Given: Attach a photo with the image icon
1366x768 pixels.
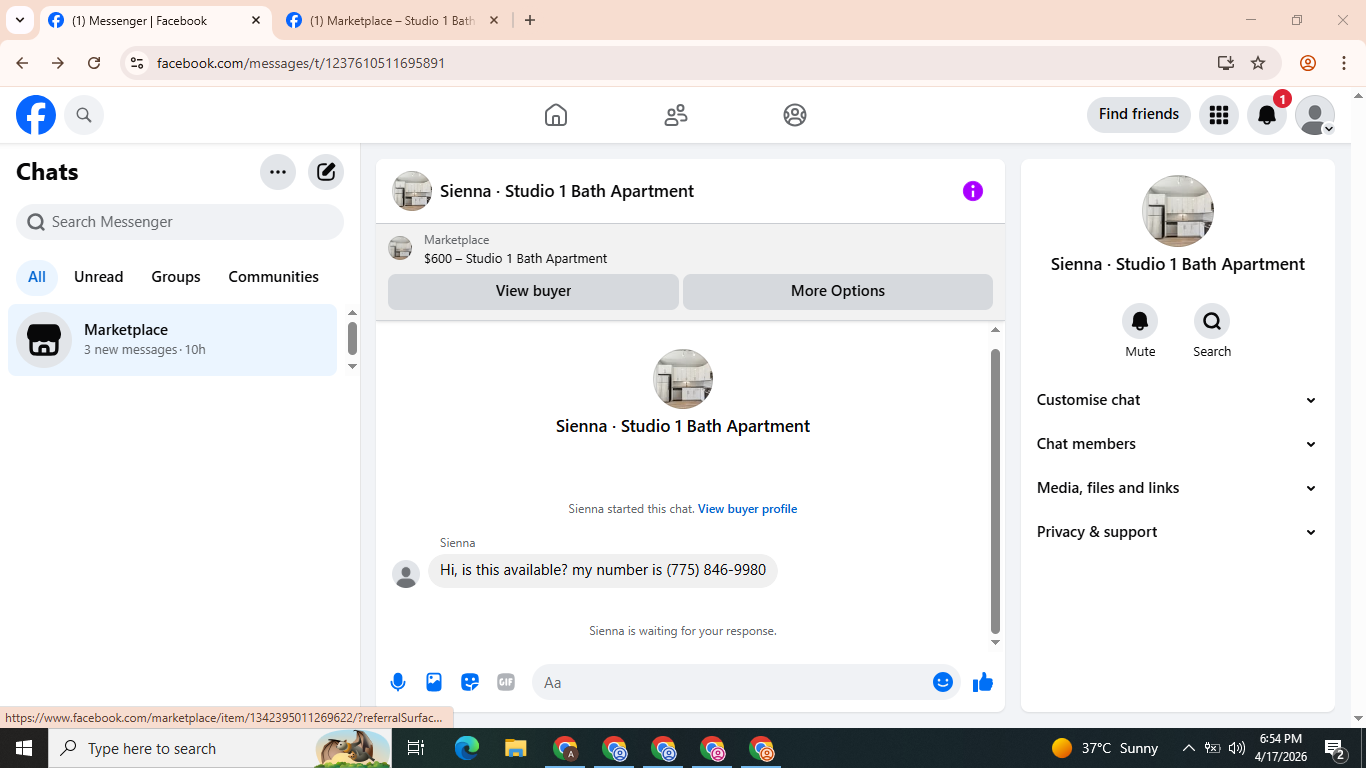Looking at the screenshot, I should (x=434, y=682).
